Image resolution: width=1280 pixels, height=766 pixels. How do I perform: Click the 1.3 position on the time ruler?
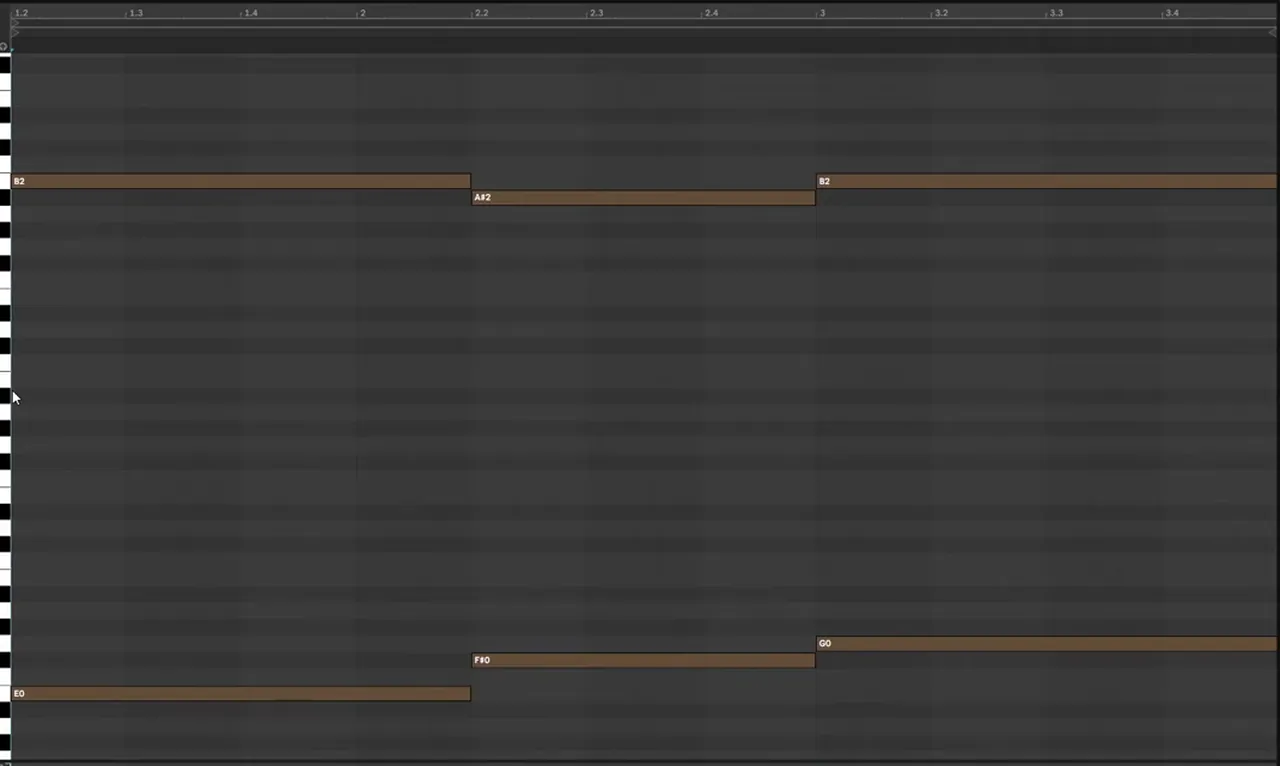point(136,13)
